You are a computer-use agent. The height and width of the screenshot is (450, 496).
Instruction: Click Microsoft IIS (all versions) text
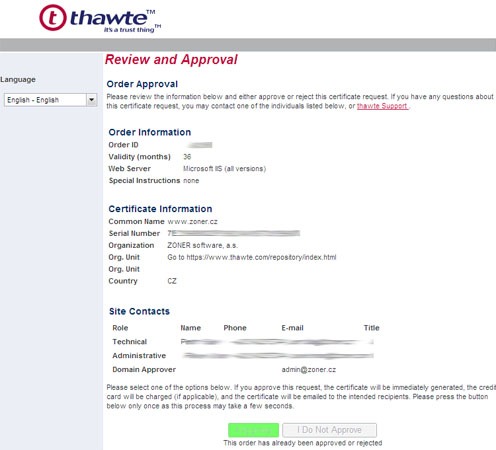224,169
